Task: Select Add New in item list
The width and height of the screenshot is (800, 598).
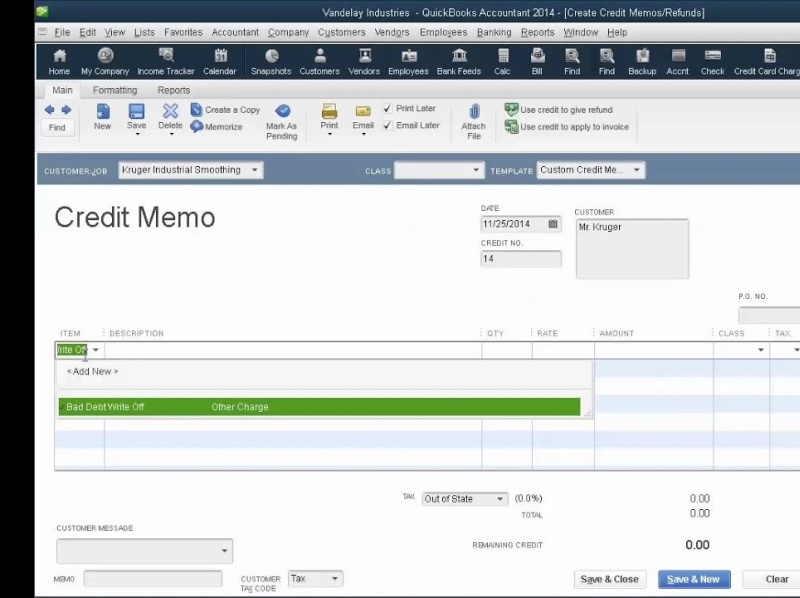Action: pyautogui.click(x=92, y=371)
